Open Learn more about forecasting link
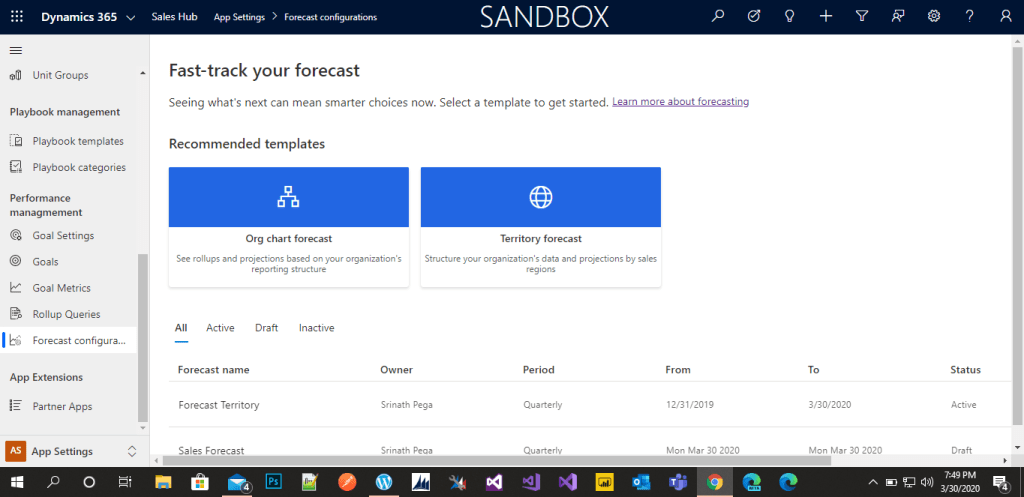The width and height of the screenshot is (1024, 497). [680, 102]
